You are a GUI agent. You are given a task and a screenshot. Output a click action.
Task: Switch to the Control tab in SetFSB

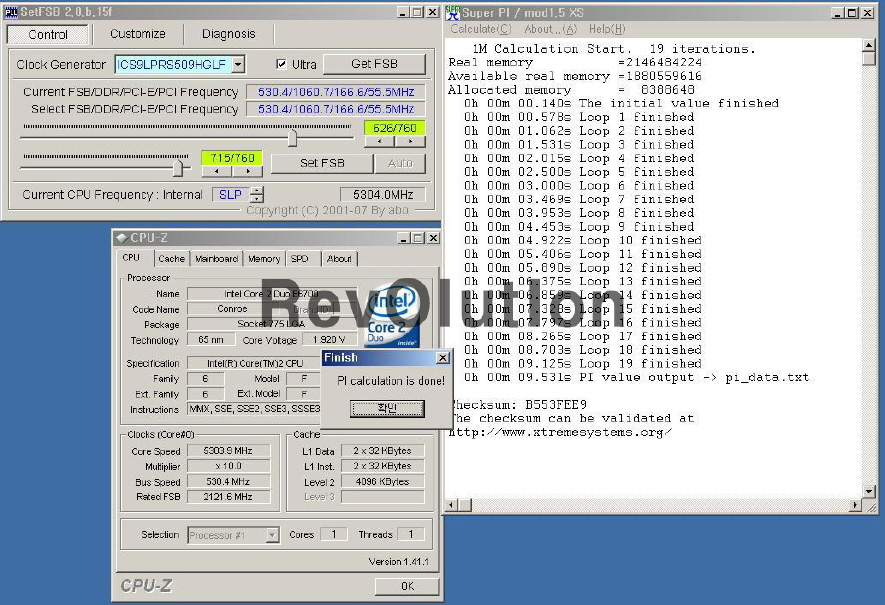(48, 34)
